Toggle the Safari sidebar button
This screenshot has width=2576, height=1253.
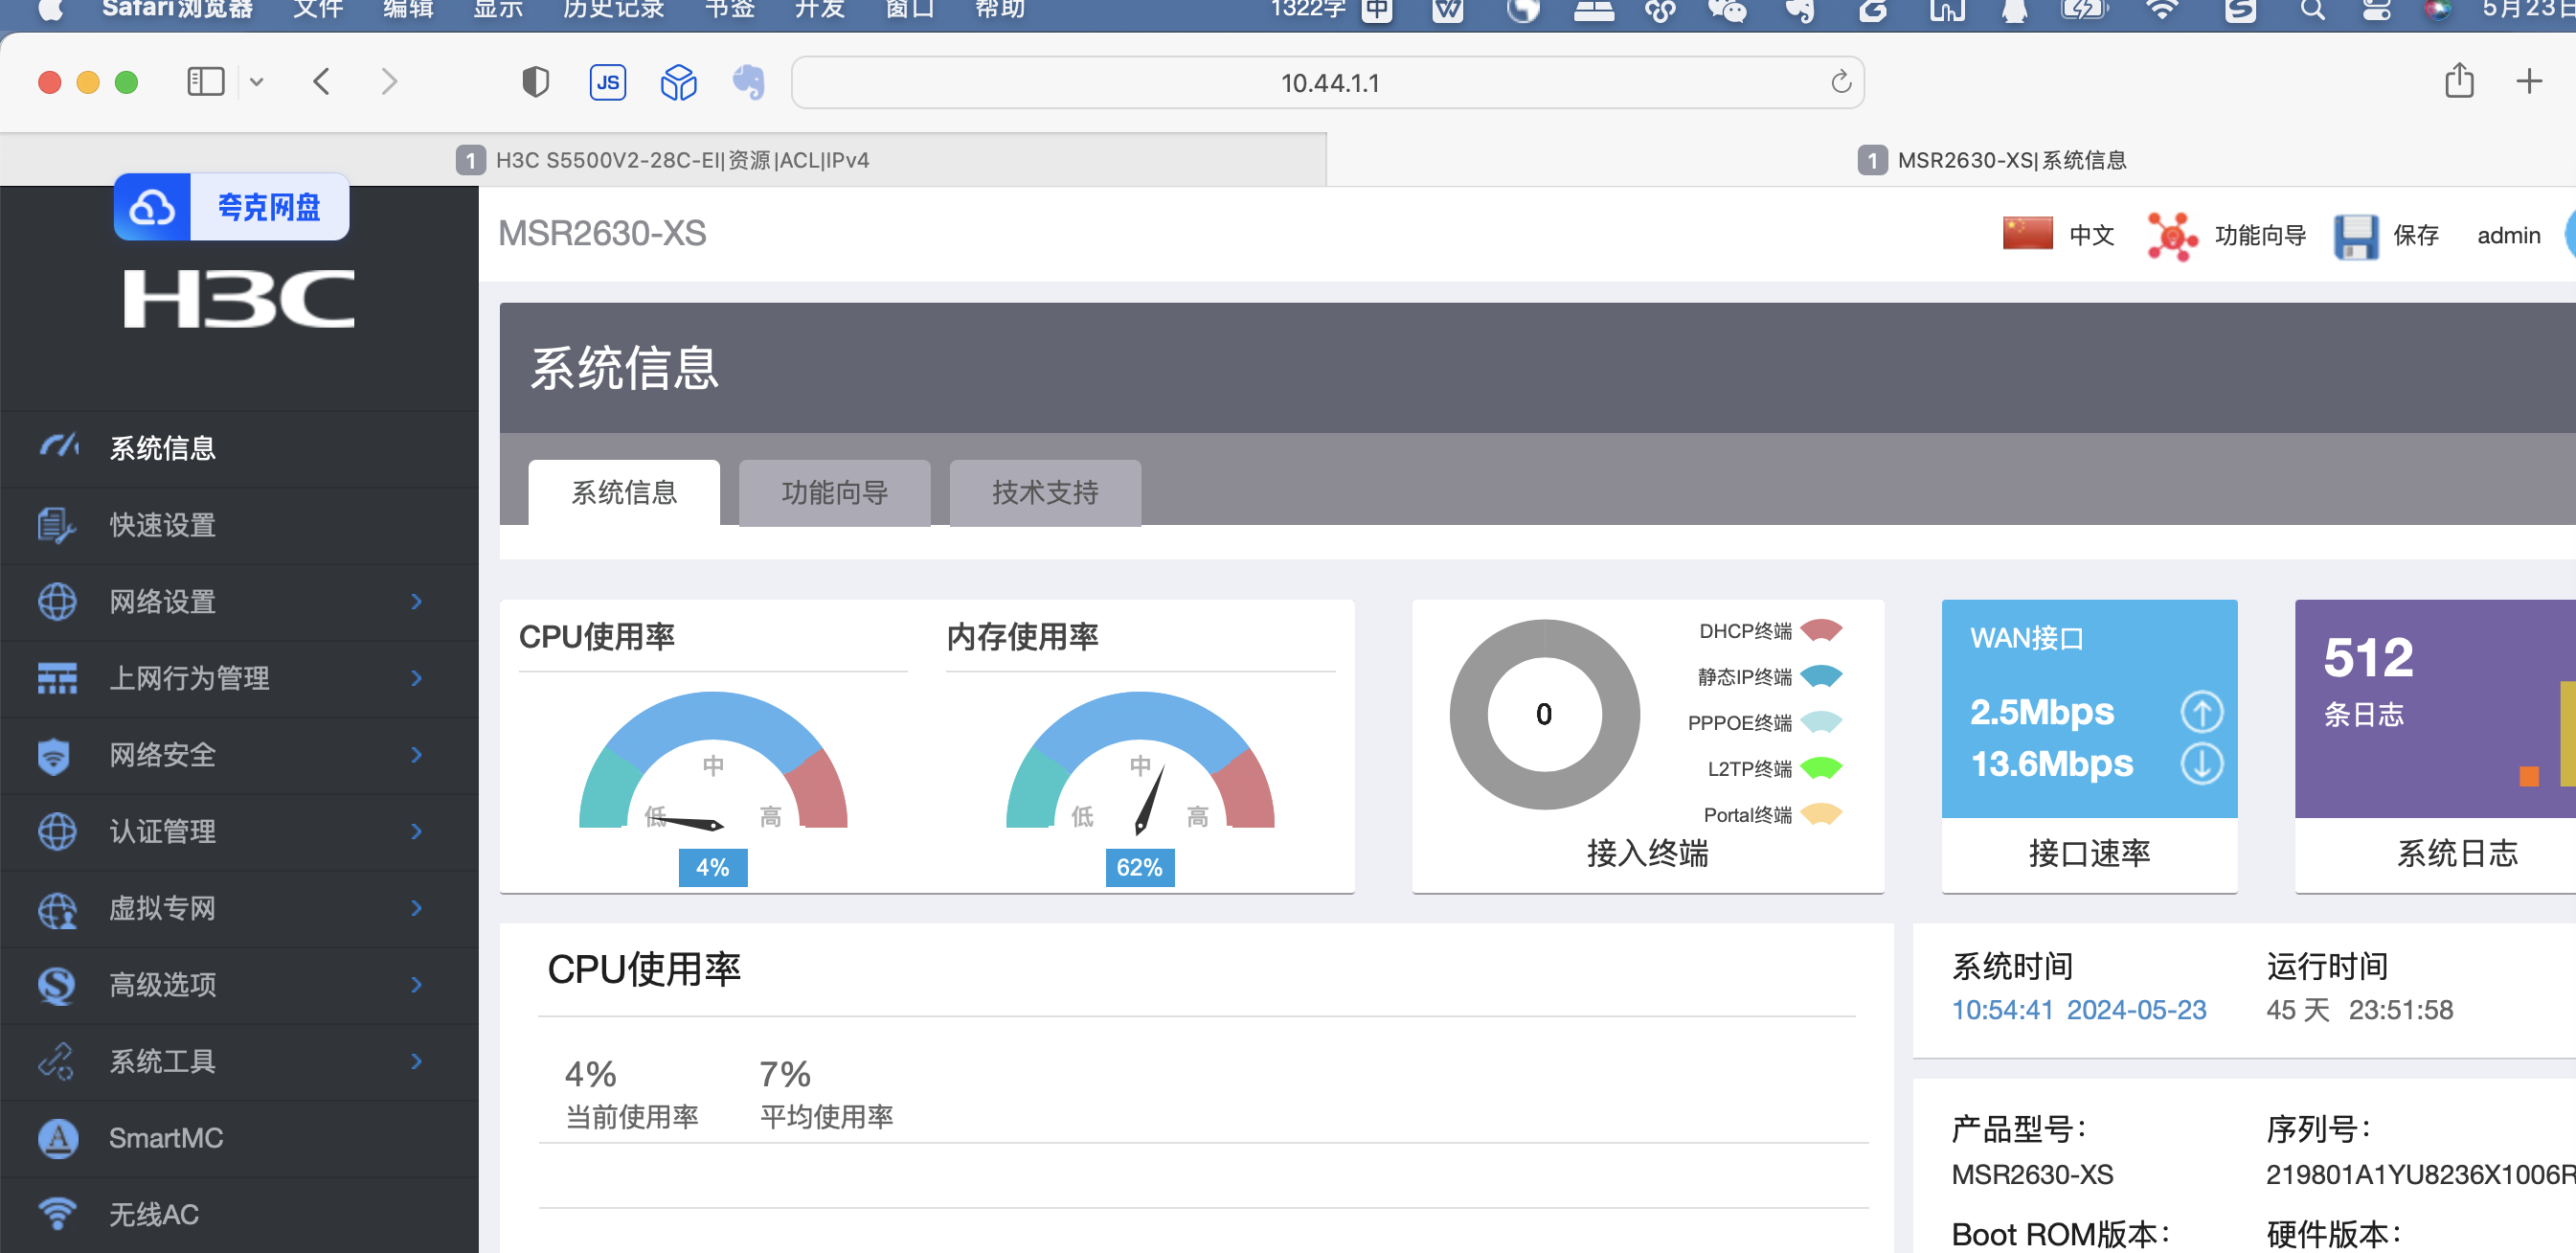tap(206, 82)
